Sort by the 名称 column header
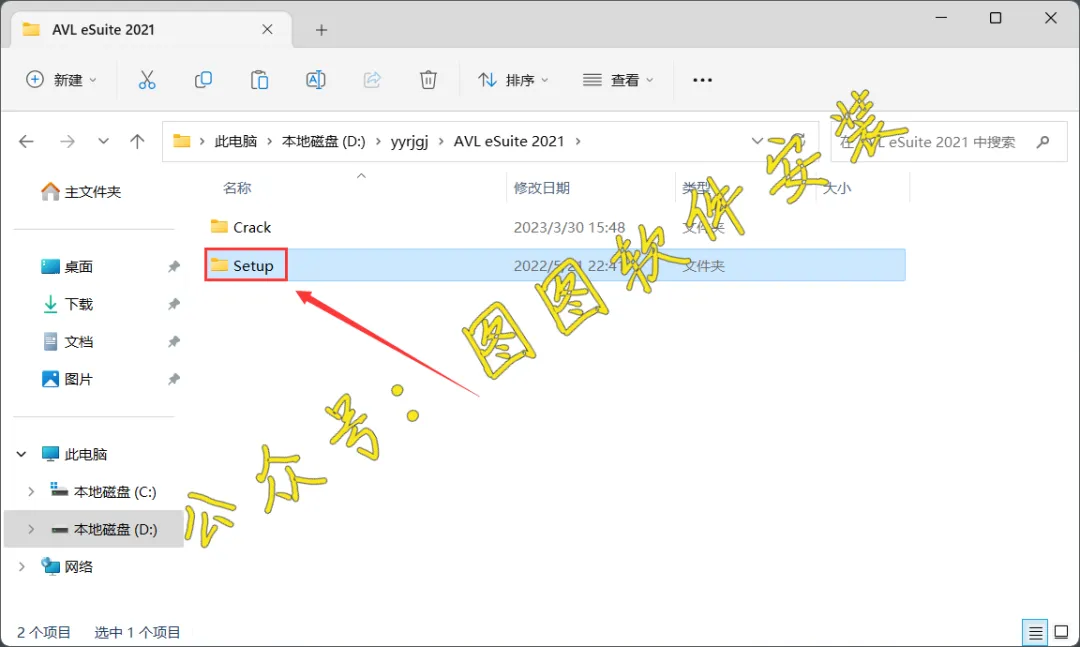Image resolution: width=1080 pixels, height=647 pixels. coord(237,187)
